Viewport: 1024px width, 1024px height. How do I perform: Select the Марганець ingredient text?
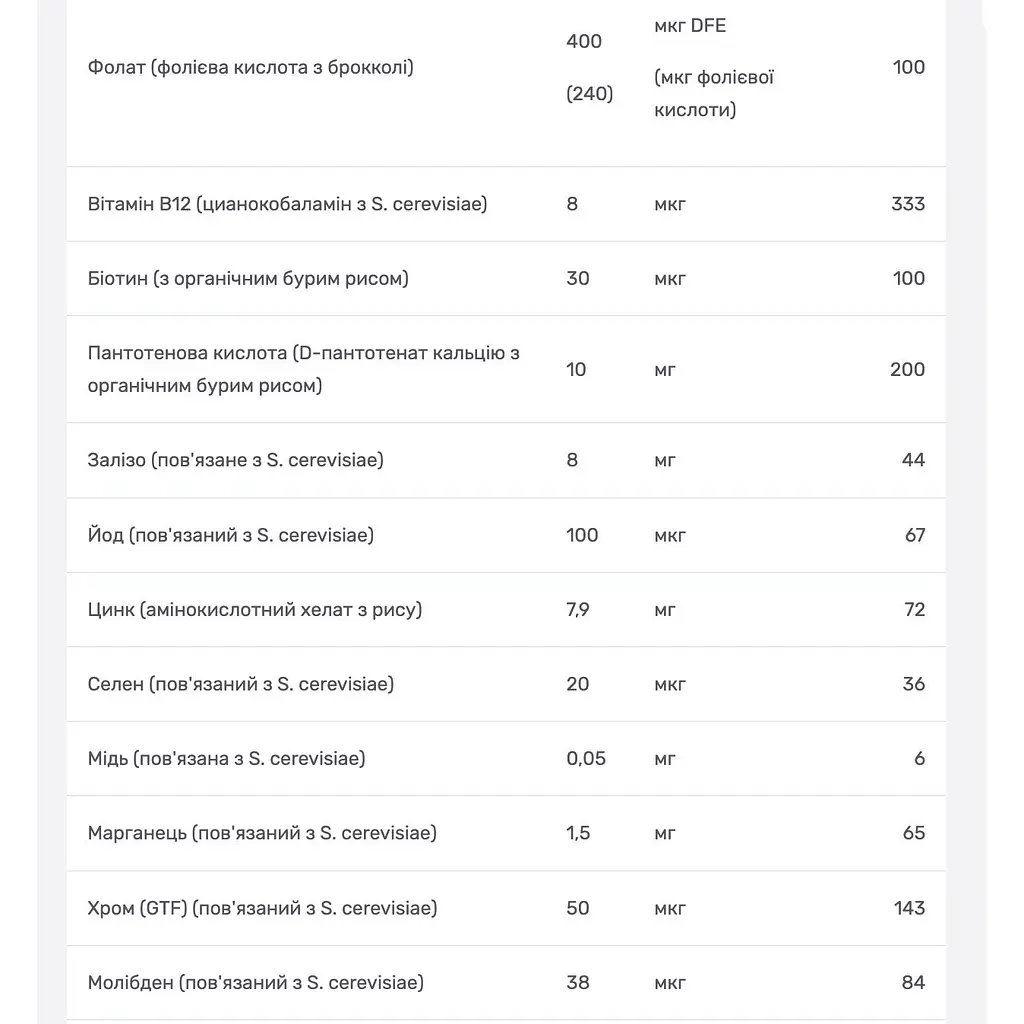pyautogui.click(x=263, y=833)
